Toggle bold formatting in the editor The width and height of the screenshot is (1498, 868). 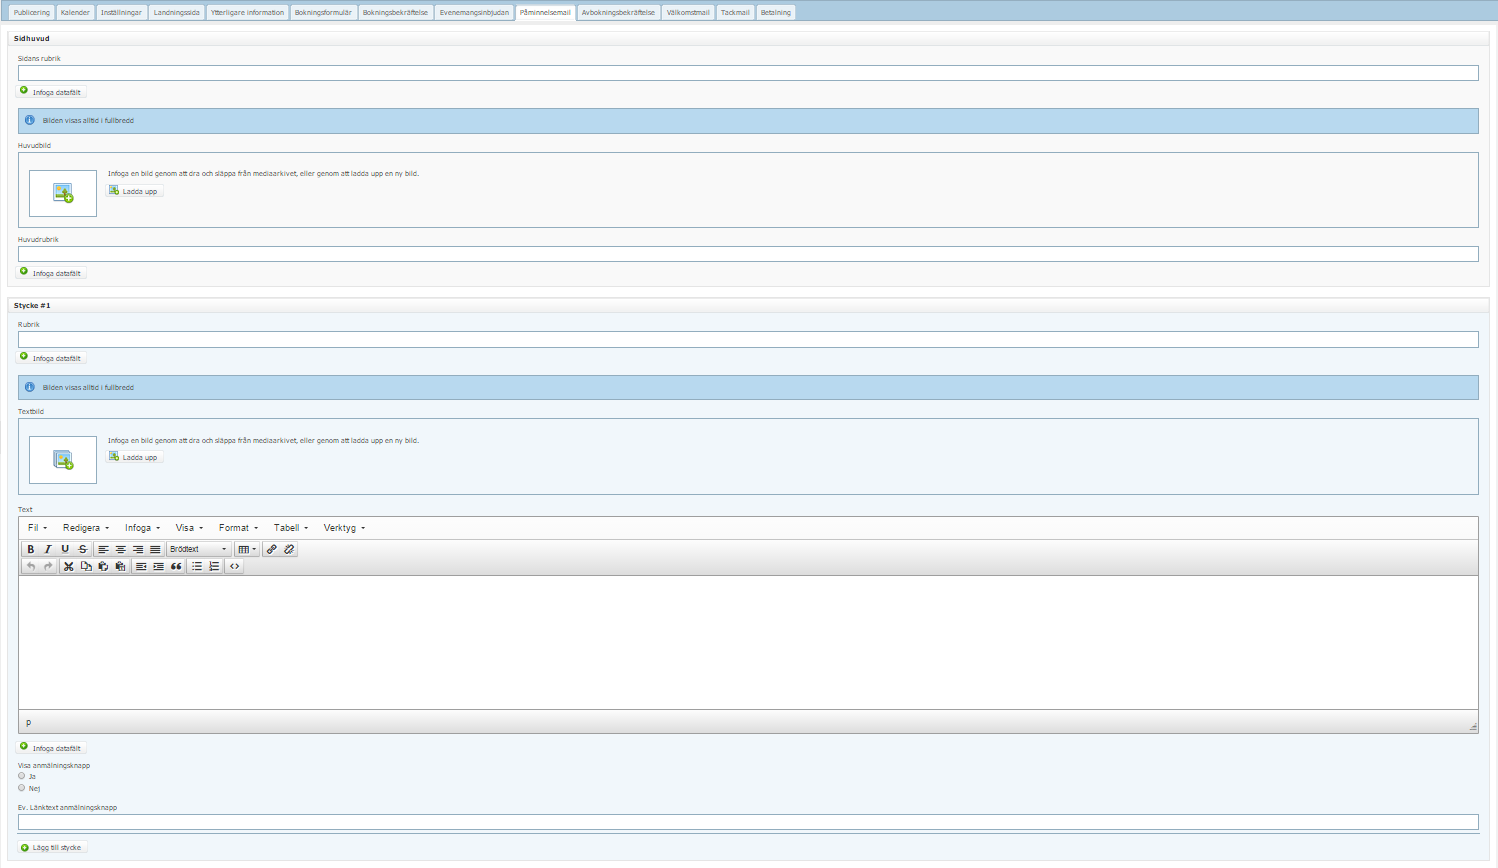tap(31, 549)
